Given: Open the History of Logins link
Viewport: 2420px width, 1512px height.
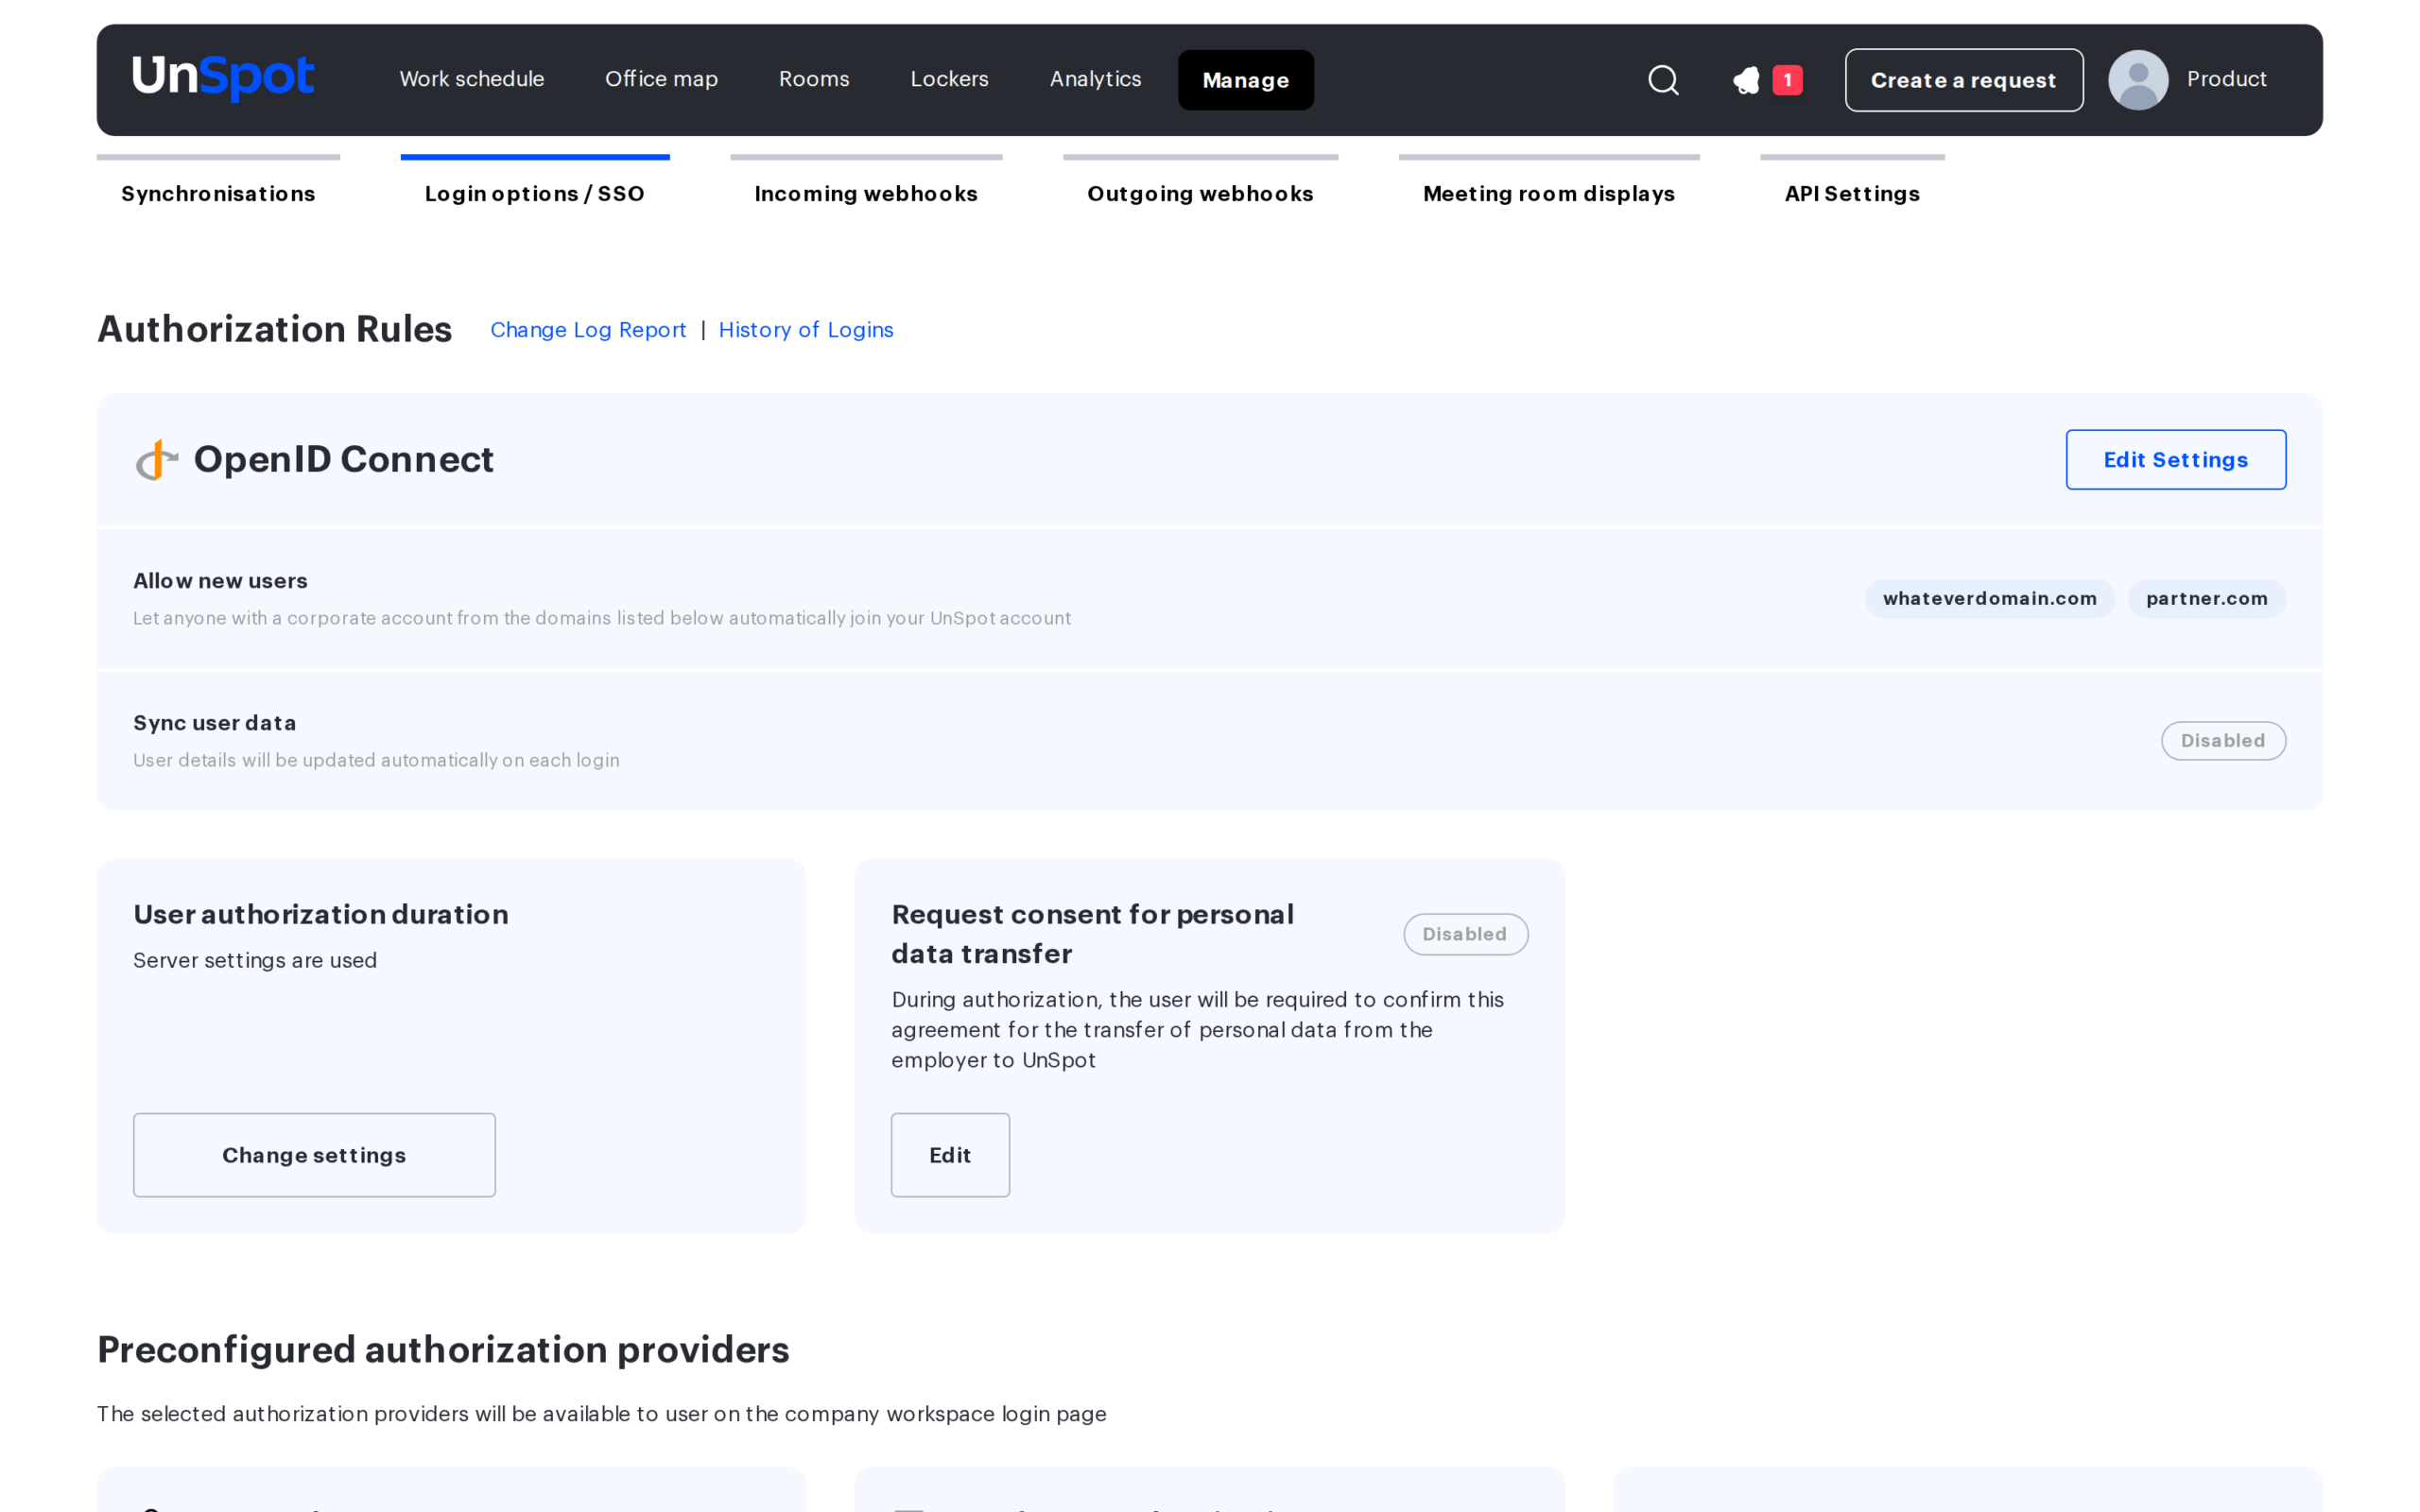Looking at the screenshot, I should click(806, 330).
